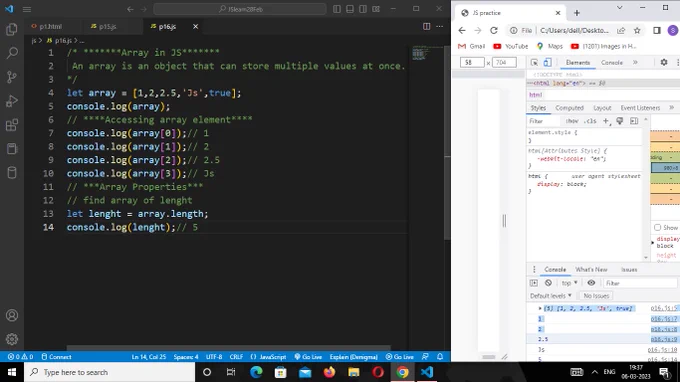Open the top JavaScript context dropdown
The height and width of the screenshot is (382, 680).
[x=569, y=283]
